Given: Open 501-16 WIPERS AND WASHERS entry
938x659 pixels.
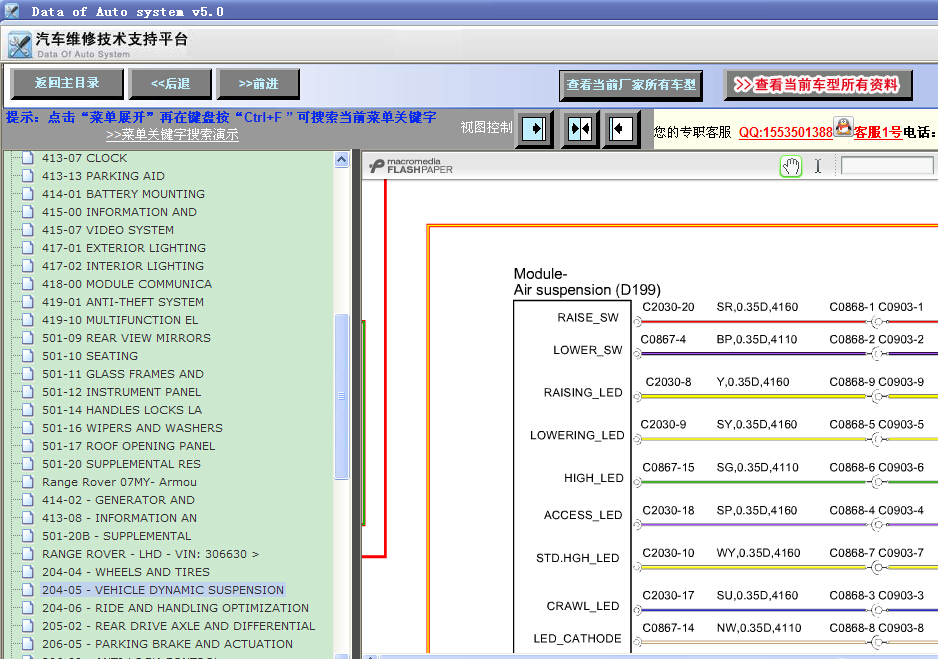Looking at the screenshot, I should [132, 428].
